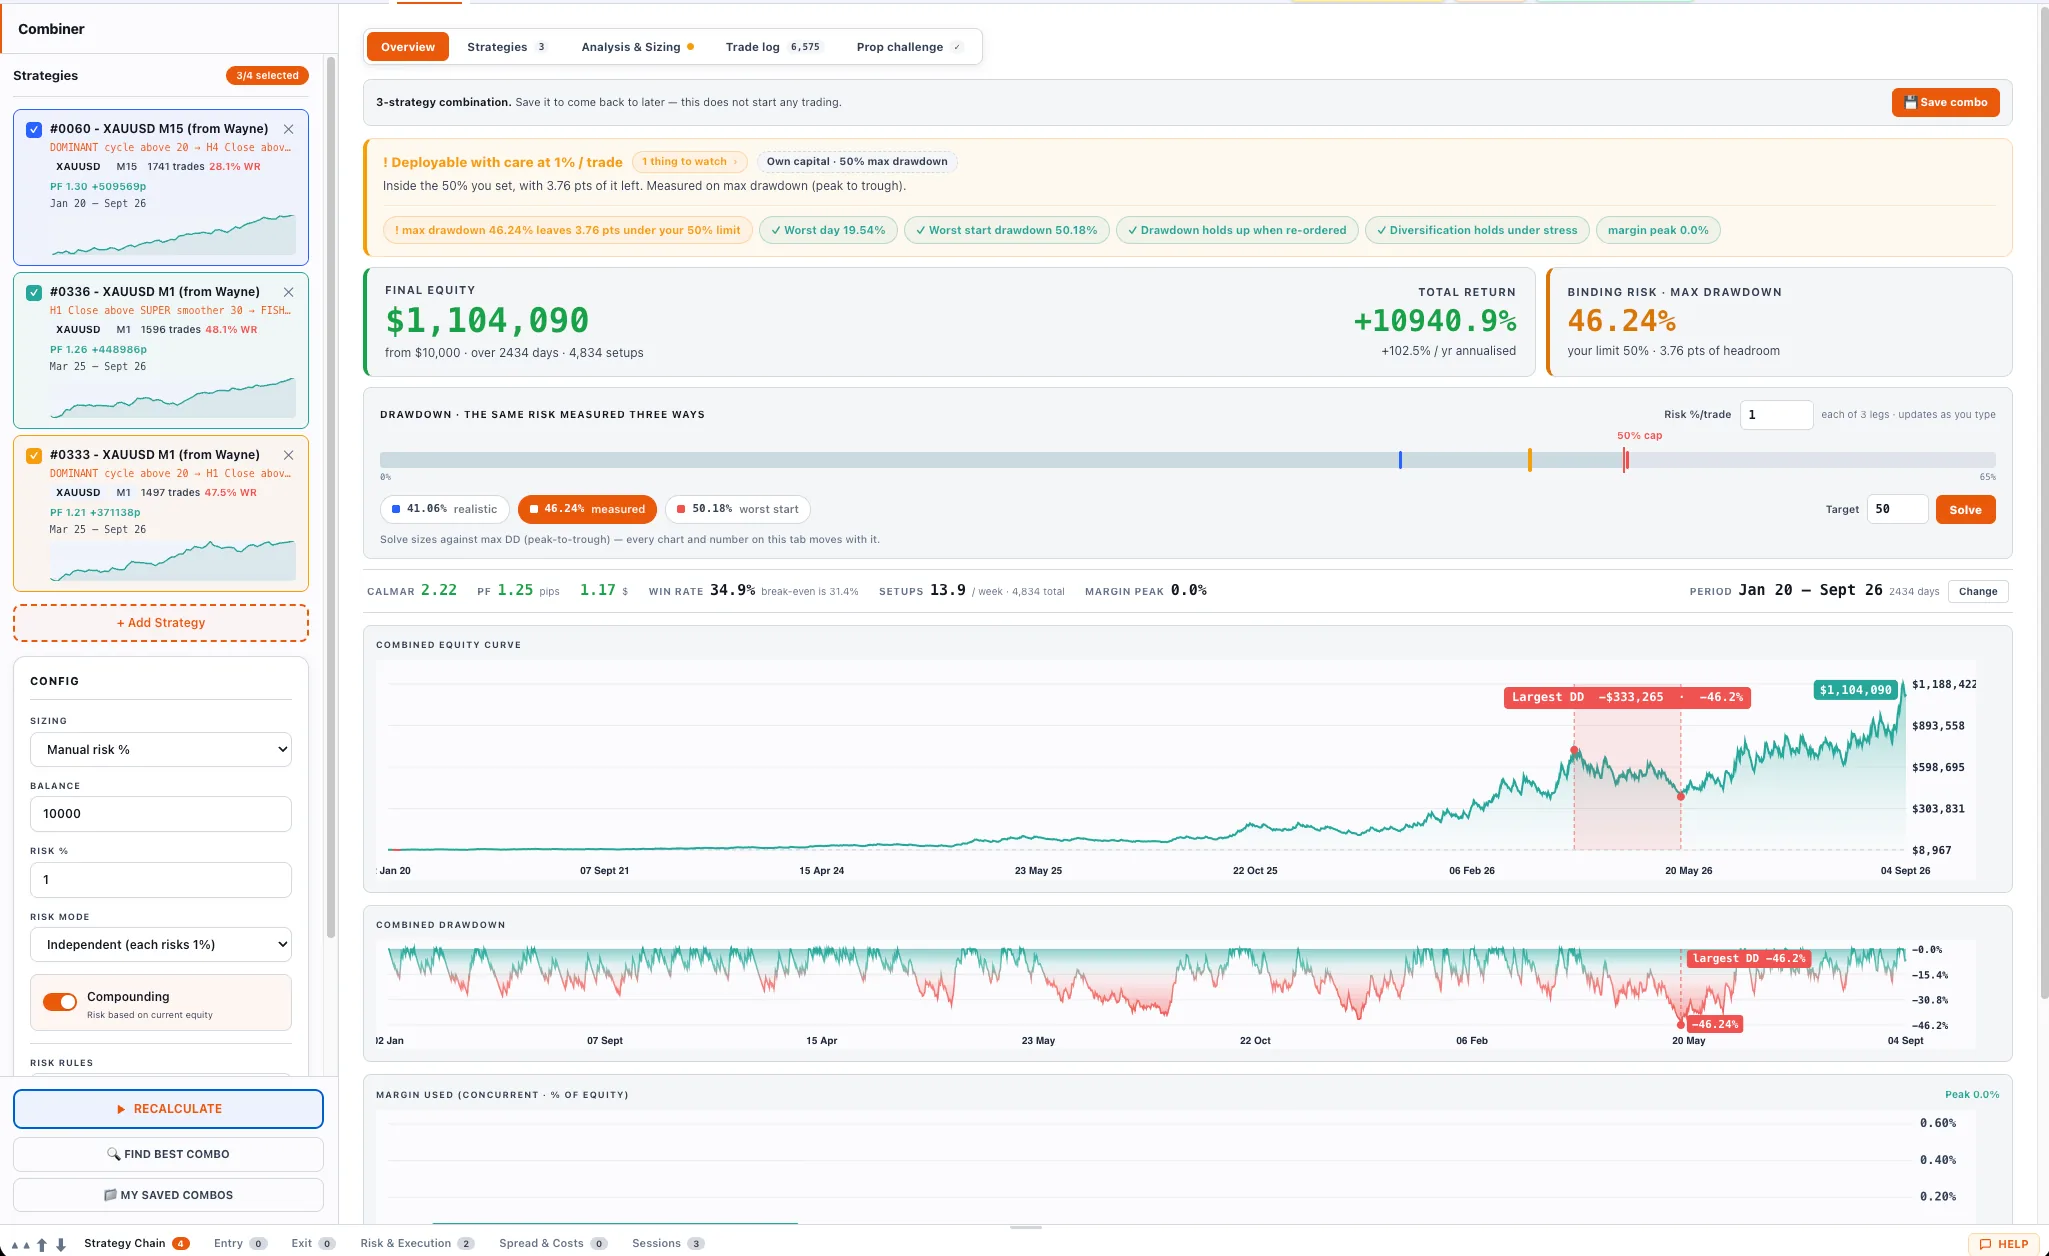Select the 41.06% realistic drawdown pill
The image size is (2049, 1256).
(x=444, y=510)
